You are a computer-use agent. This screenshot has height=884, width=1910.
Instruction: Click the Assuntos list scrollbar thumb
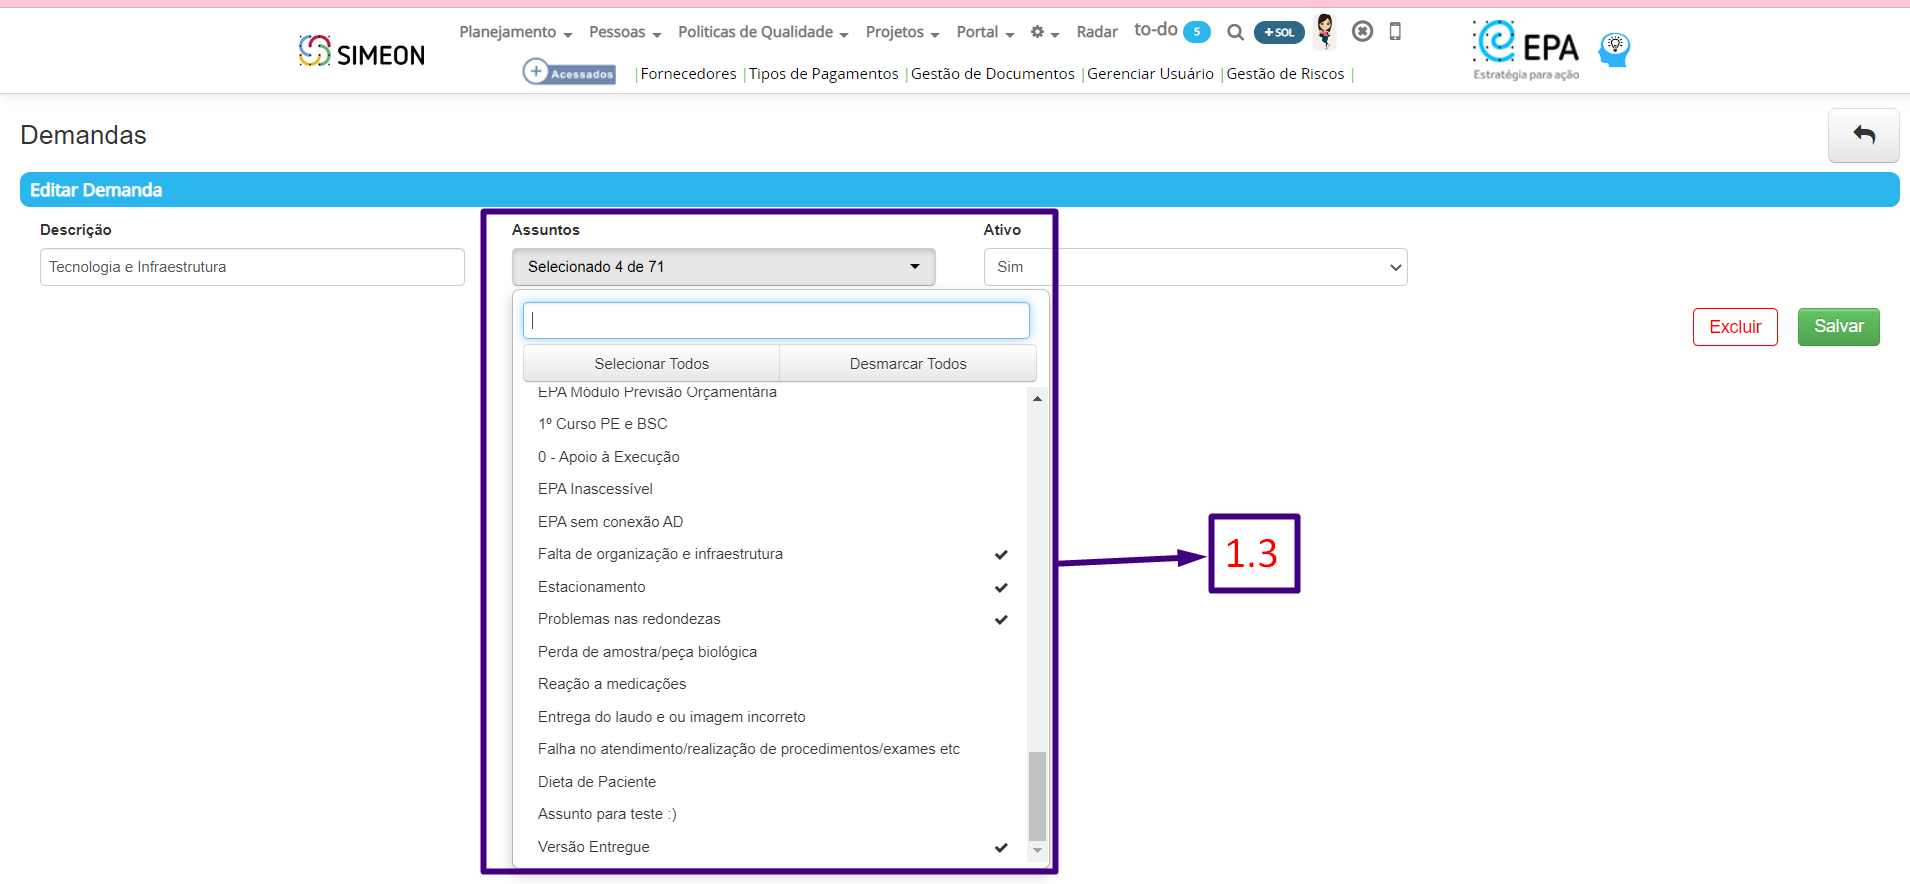(x=1037, y=795)
